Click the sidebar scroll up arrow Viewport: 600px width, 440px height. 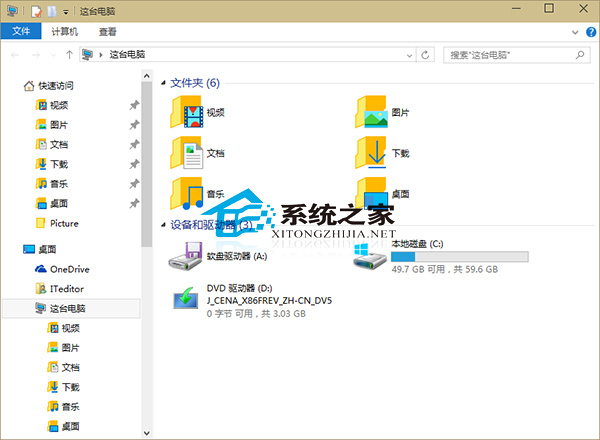[147, 76]
